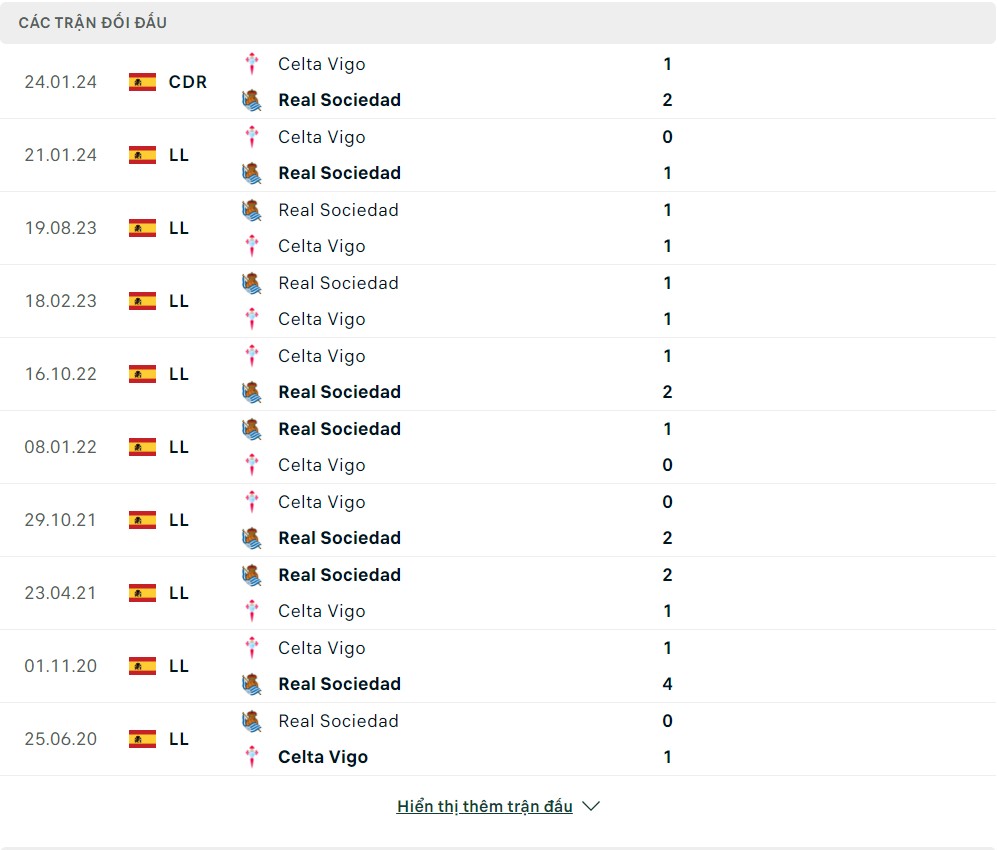Click Real Sociedad crest in 24.01.24 match
997x850 pixels.
coord(252,100)
